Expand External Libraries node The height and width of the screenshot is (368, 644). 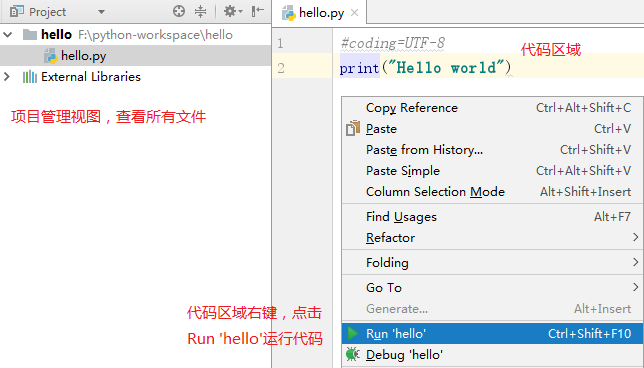(7, 76)
